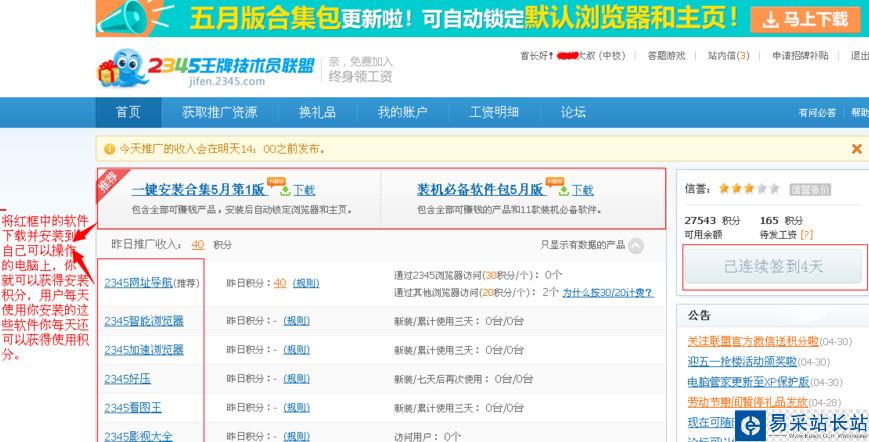Open the 首页 navigation tab

128,112
